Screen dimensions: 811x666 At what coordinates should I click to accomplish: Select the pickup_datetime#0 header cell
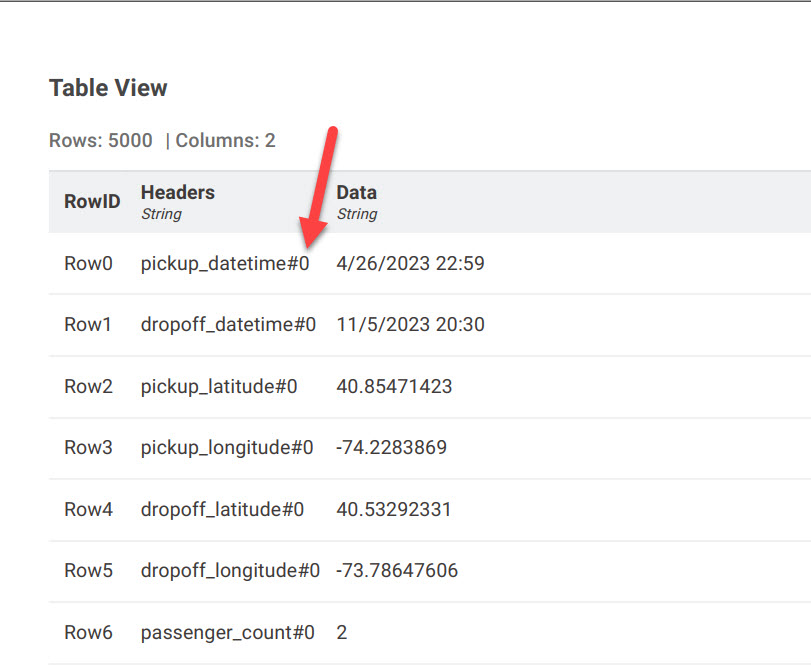point(225,263)
